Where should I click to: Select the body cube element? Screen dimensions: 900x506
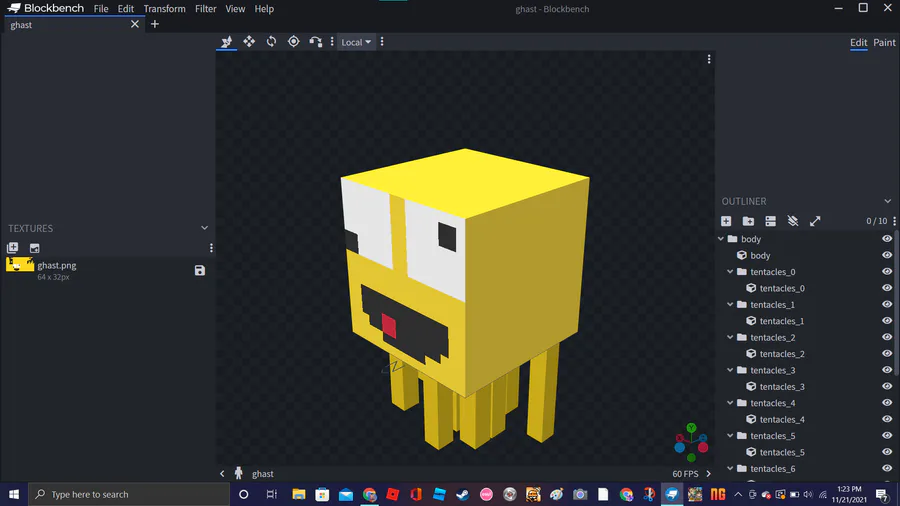click(x=760, y=255)
